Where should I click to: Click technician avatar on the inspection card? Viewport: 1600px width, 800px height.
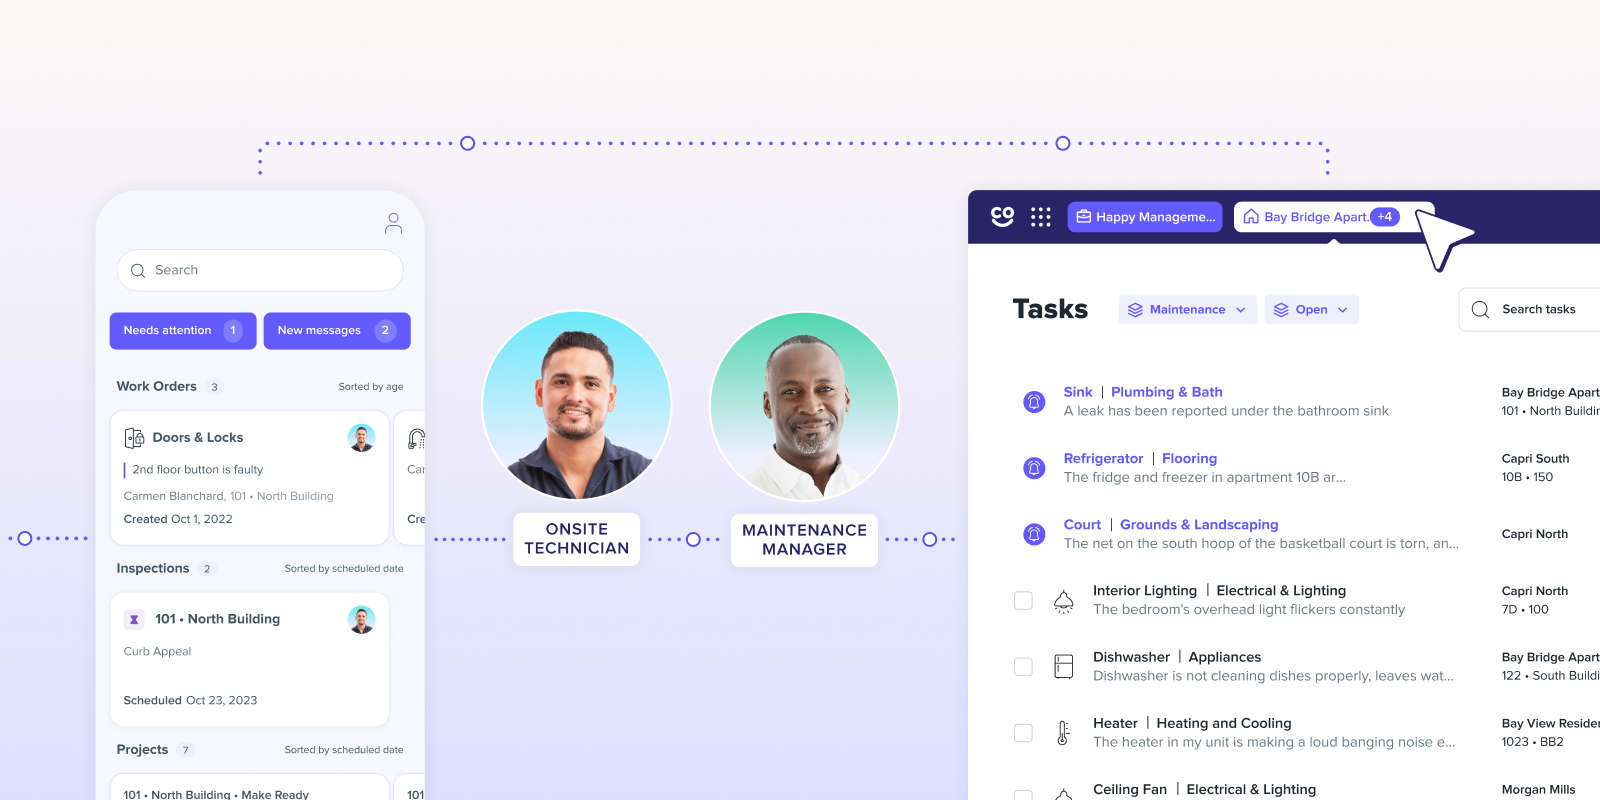361,619
